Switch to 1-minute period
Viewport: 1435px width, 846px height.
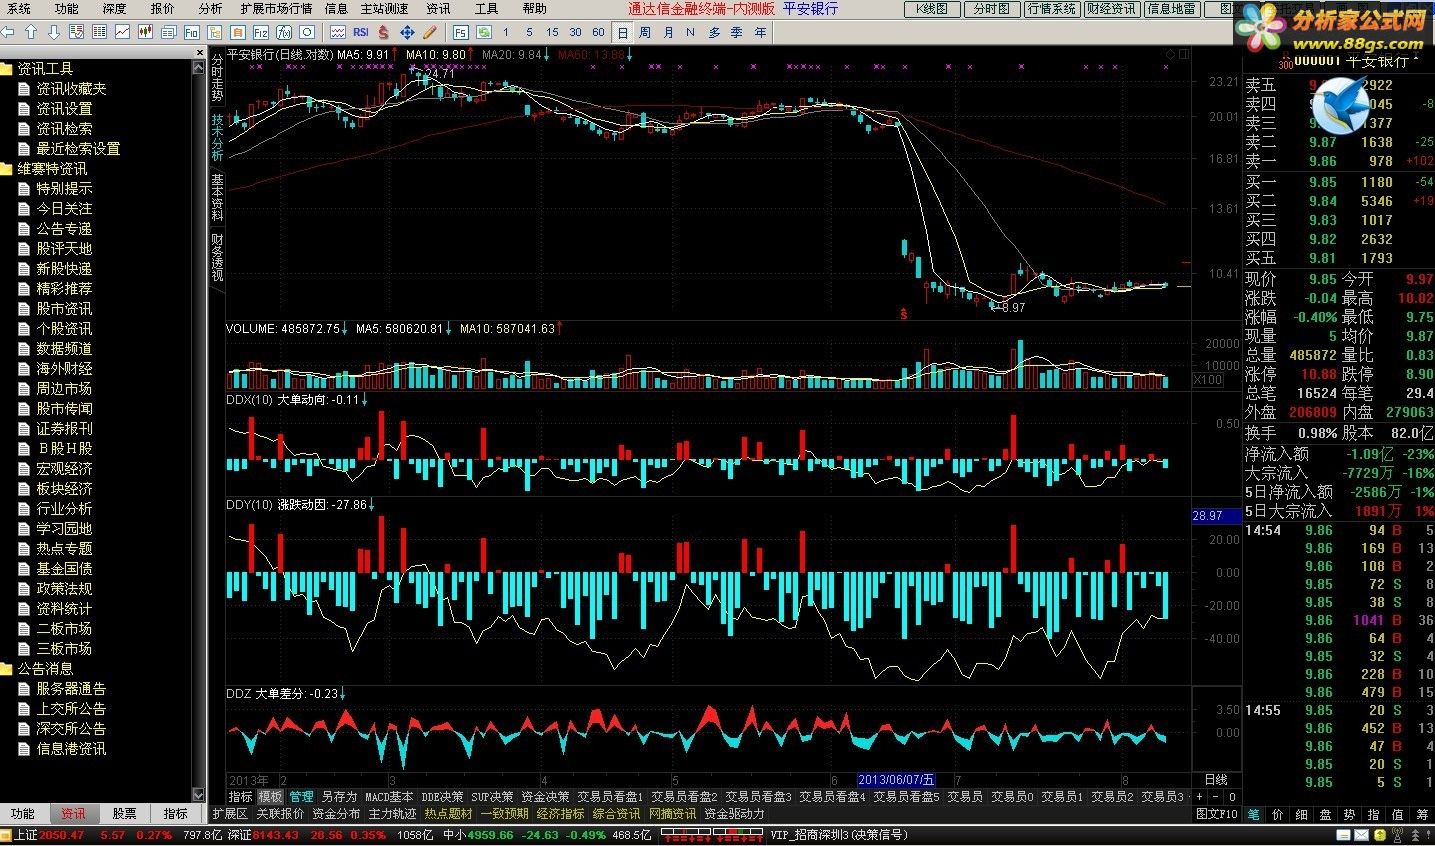pos(506,32)
